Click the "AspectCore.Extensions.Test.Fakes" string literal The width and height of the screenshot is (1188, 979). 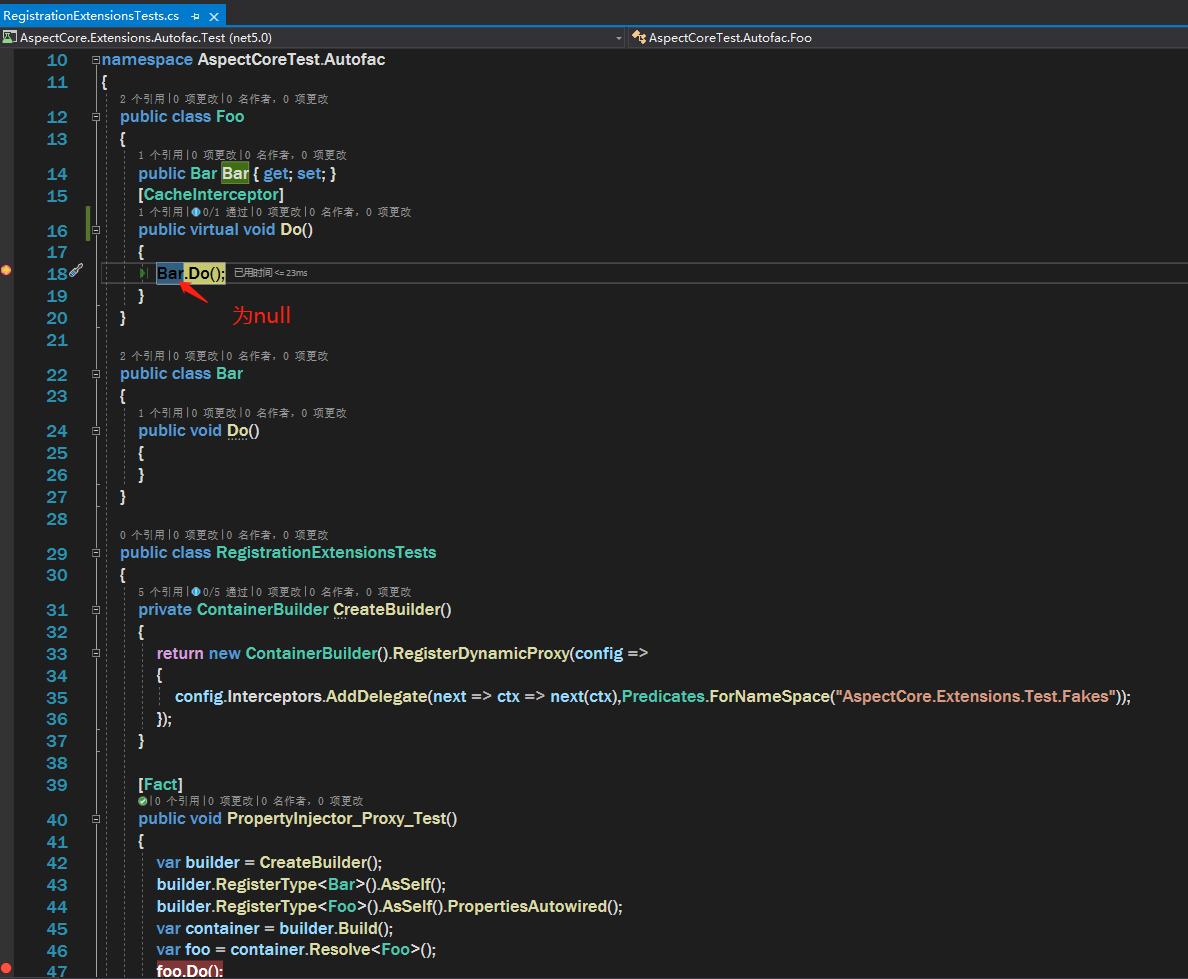[x=975, y=696]
